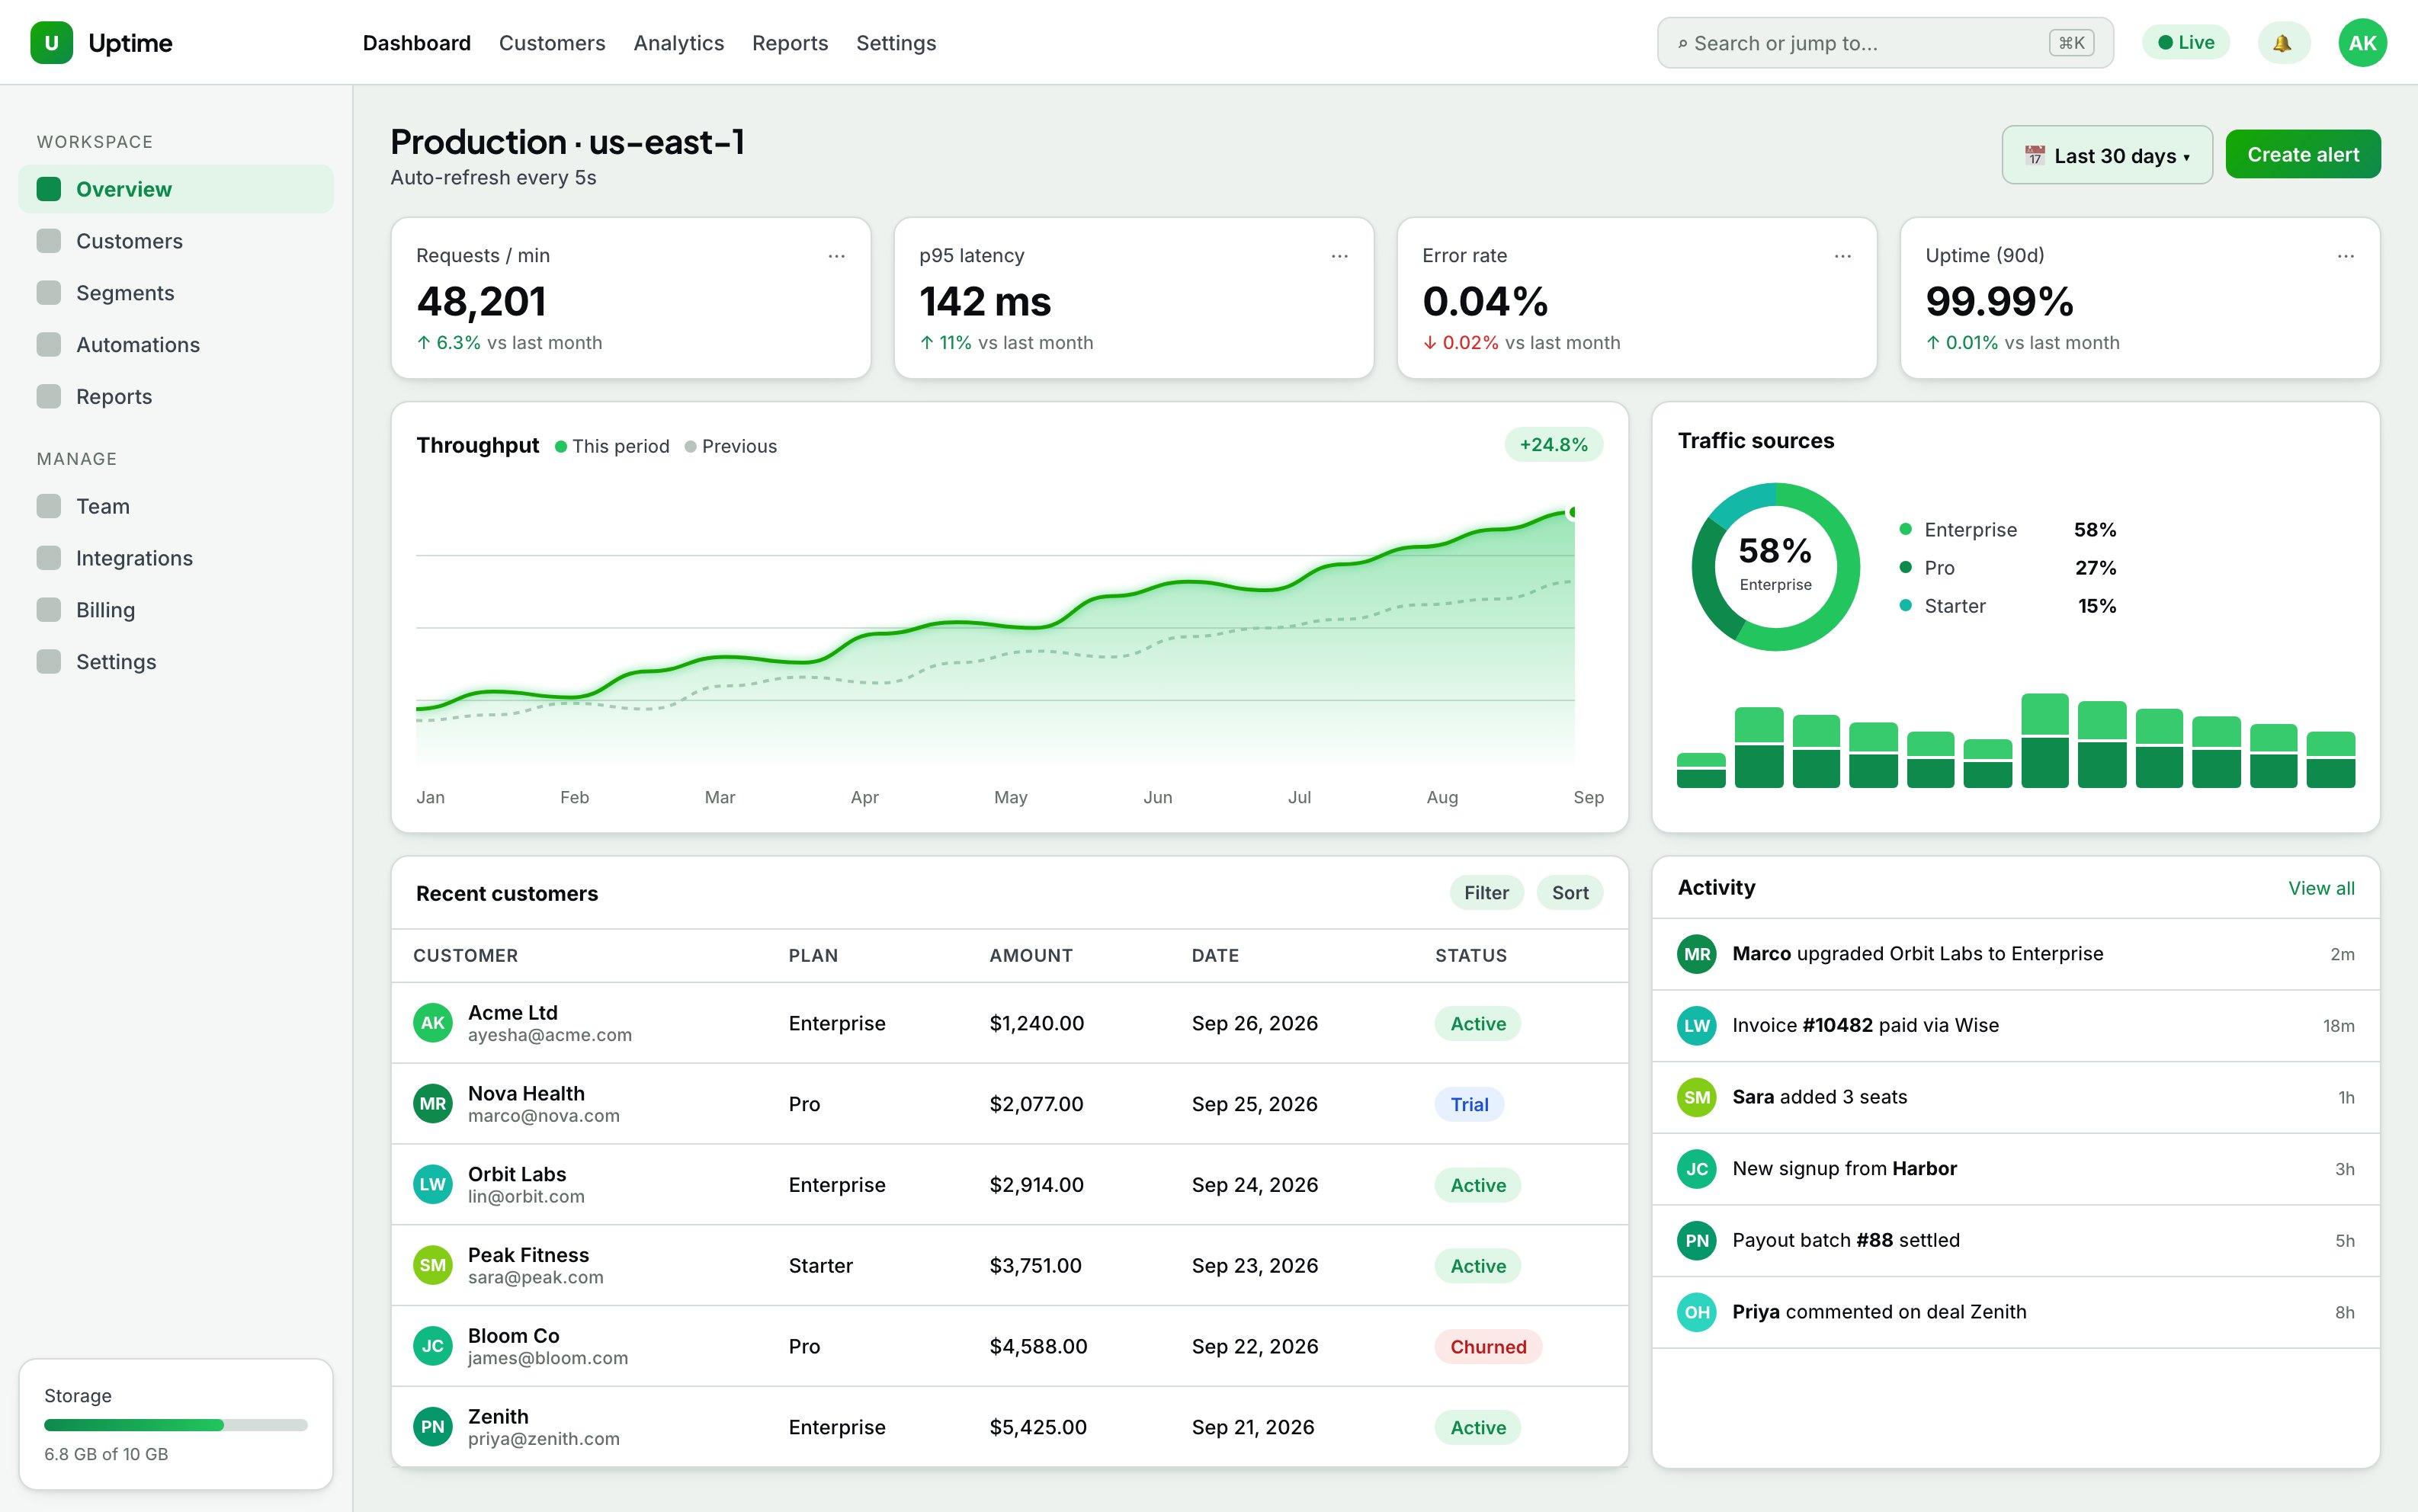
Task: Open the Last 30 days dropdown
Action: click(2107, 155)
